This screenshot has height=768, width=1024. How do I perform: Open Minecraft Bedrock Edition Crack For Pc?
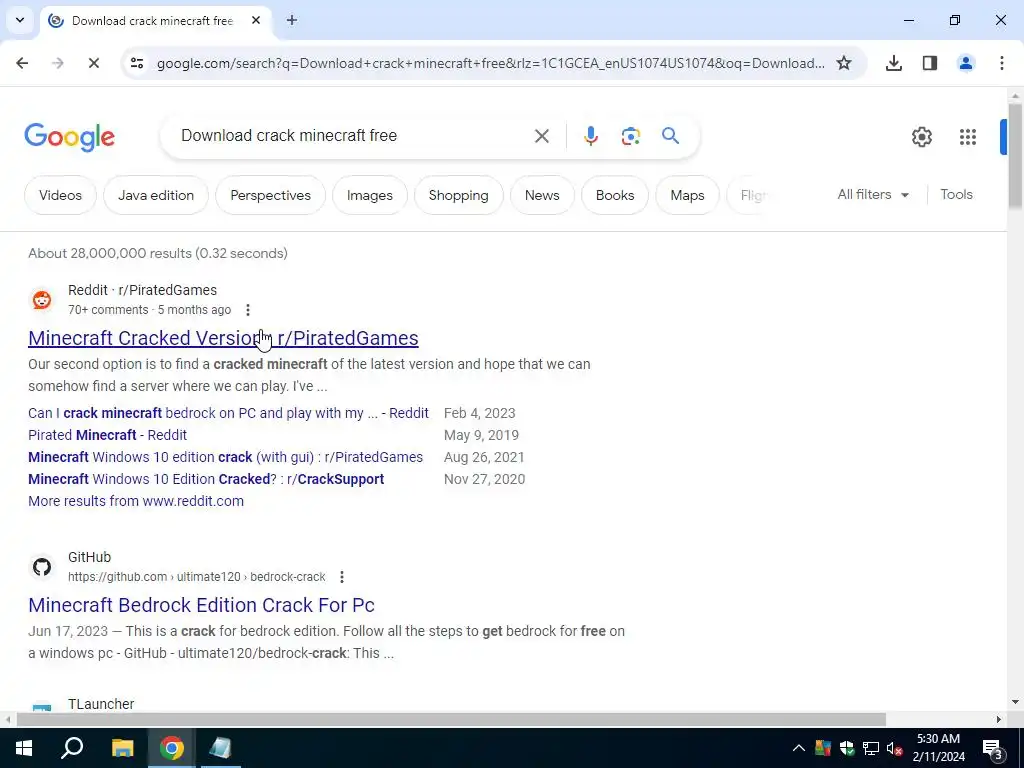coord(201,605)
